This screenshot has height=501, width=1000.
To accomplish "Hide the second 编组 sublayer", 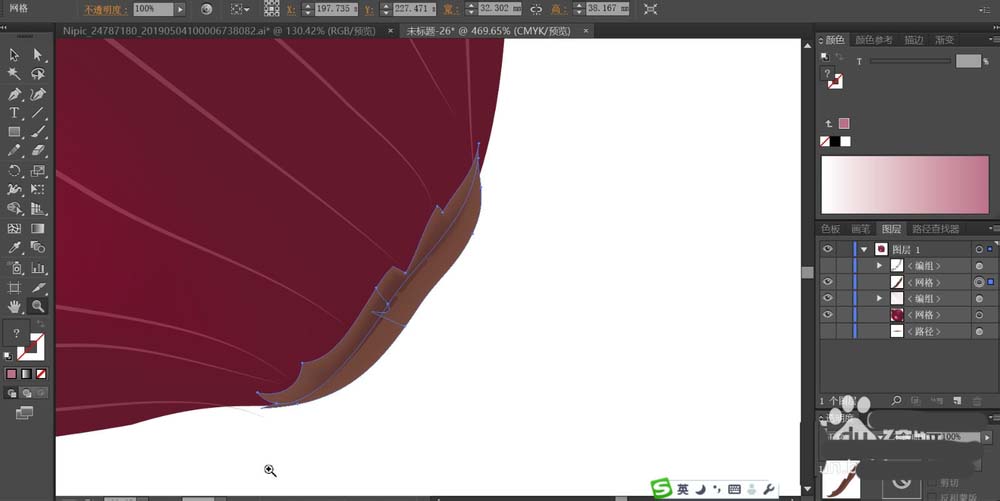I will (828, 298).
